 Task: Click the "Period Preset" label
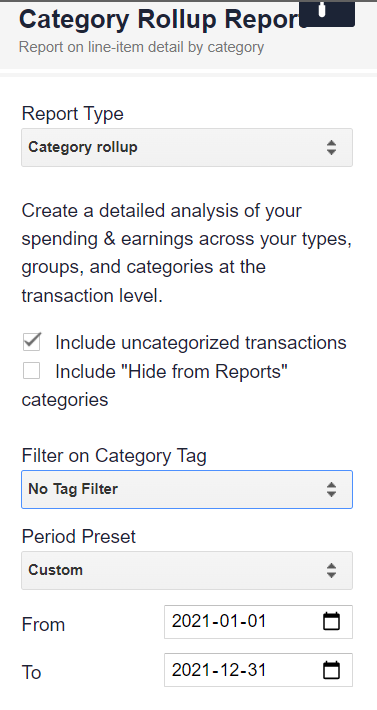79,537
